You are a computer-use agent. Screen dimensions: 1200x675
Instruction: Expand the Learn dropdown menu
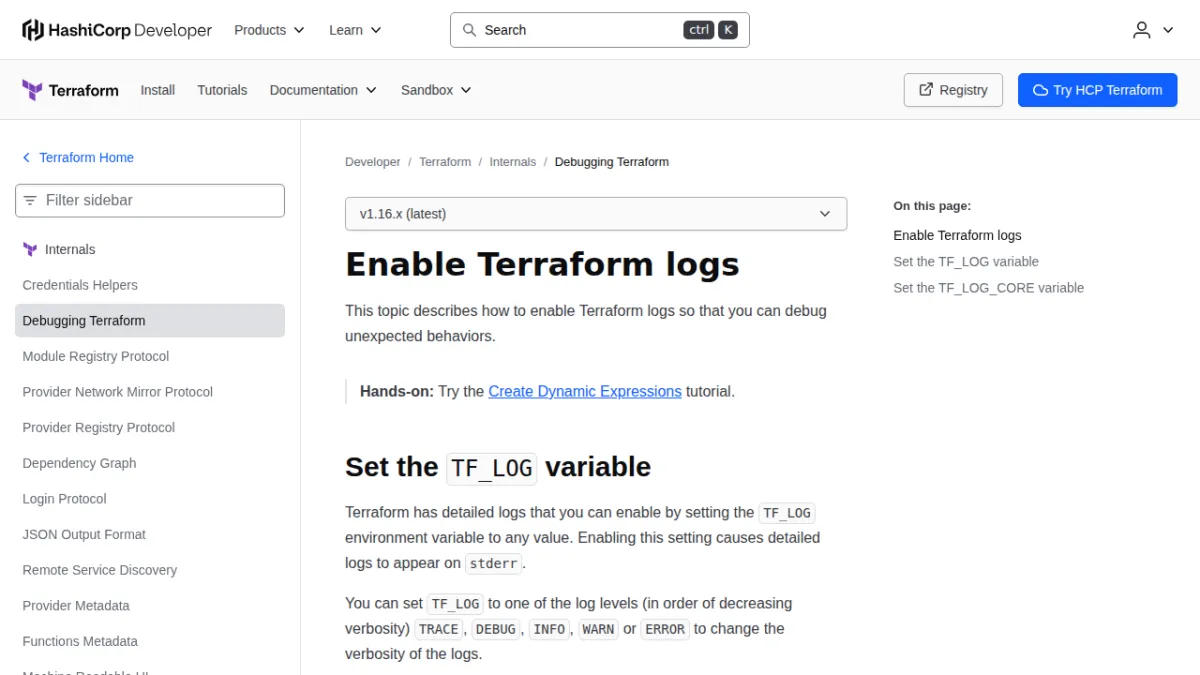(x=355, y=30)
